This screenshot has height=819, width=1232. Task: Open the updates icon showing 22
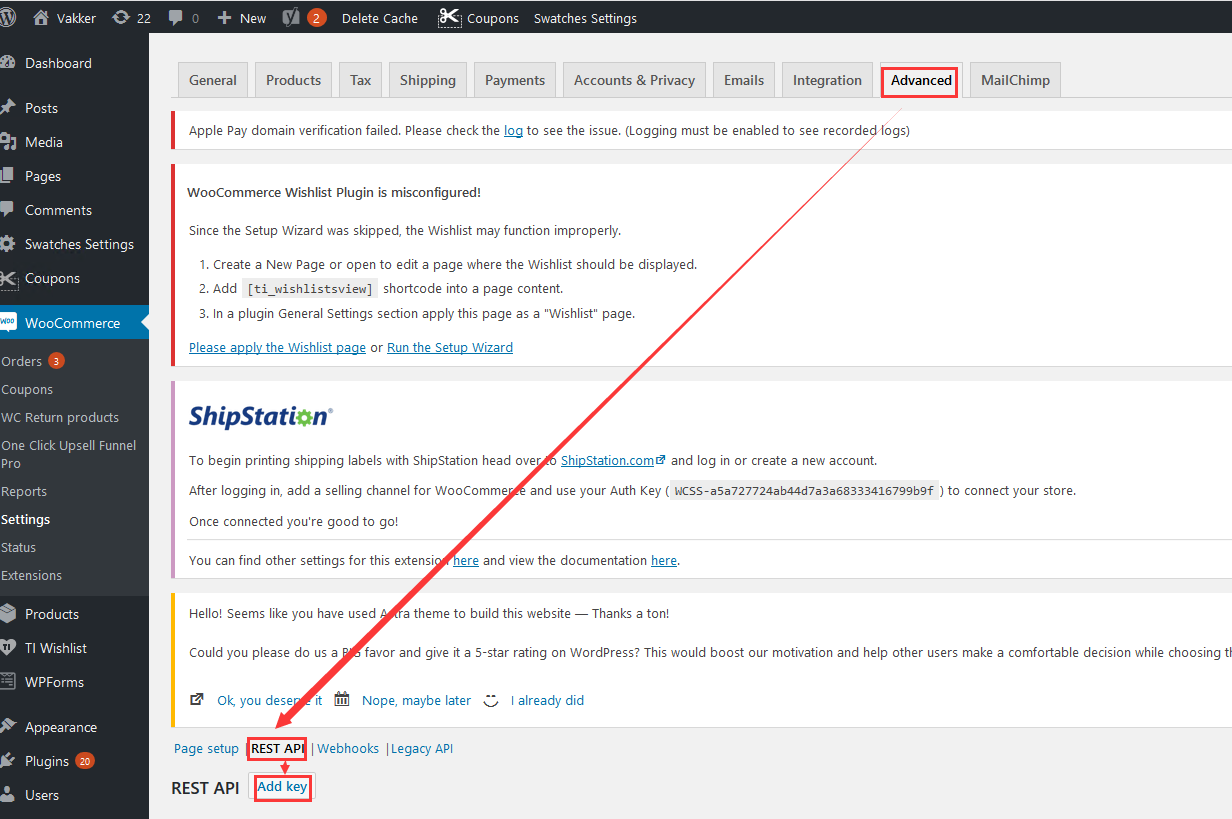click(121, 18)
